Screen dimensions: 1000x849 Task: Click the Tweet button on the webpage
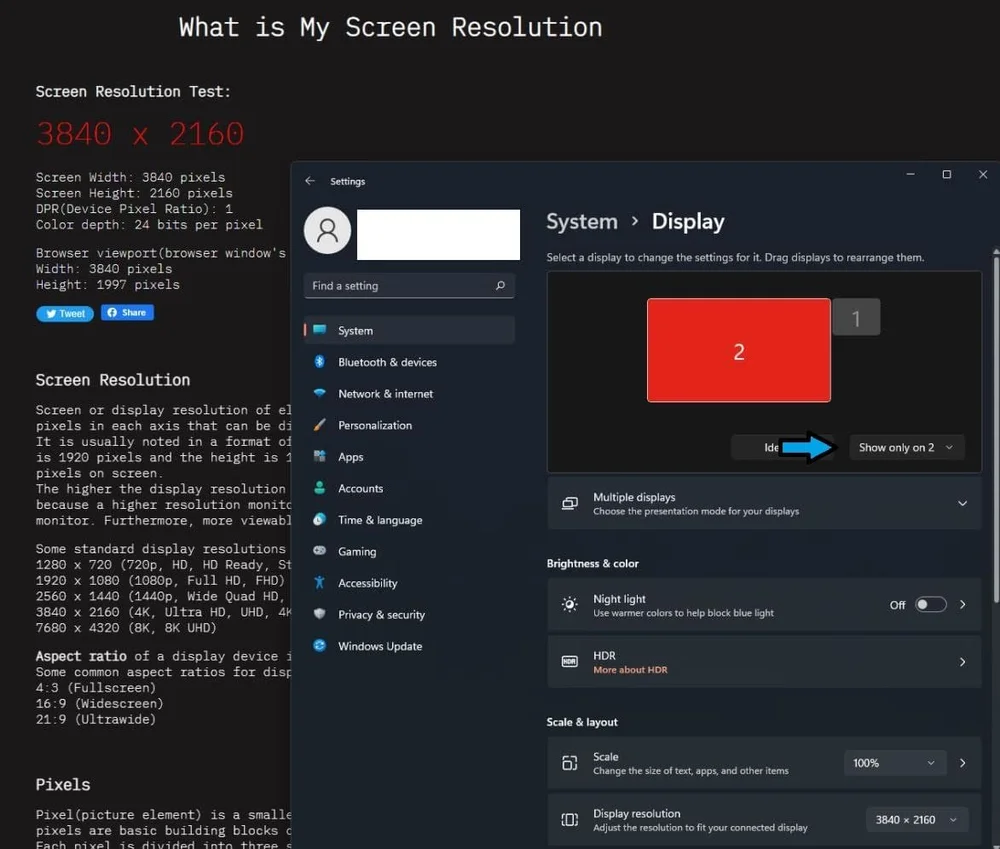65,313
